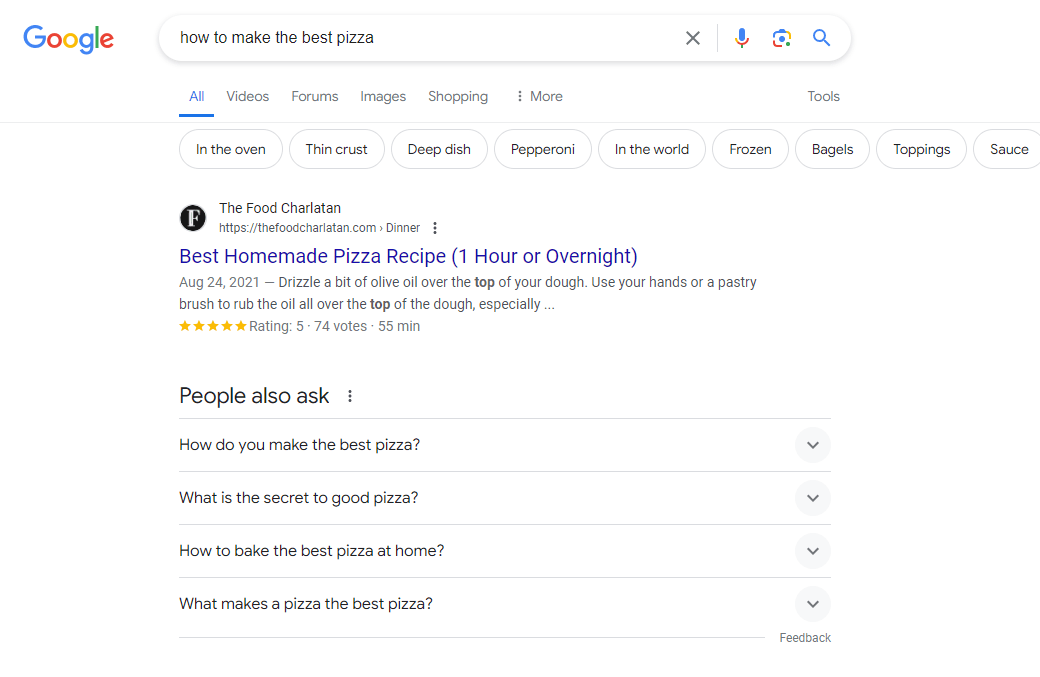The height and width of the screenshot is (677, 1040).
Task: Select the 'In the world' filter chip
Action: [x=651, y=149]
